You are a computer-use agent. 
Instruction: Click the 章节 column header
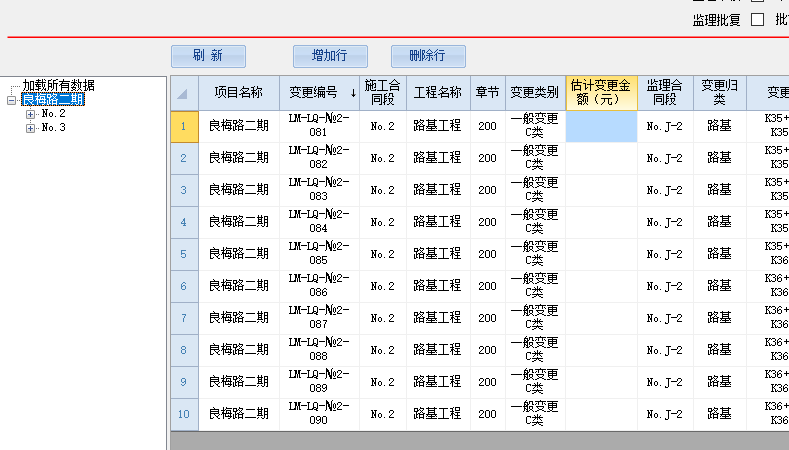coord(488,93)
